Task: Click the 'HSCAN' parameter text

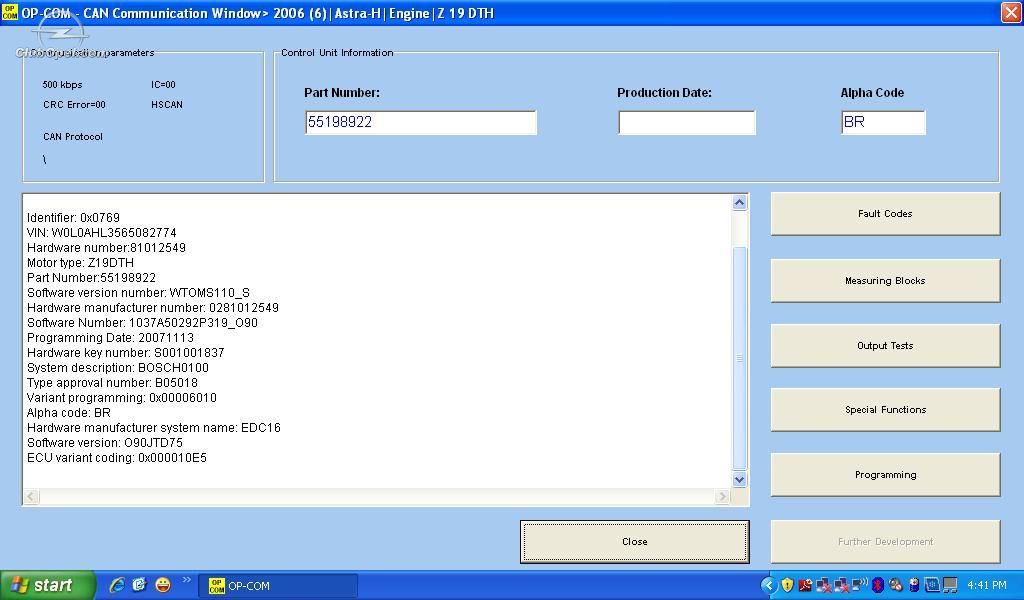Action: [167, 104]
